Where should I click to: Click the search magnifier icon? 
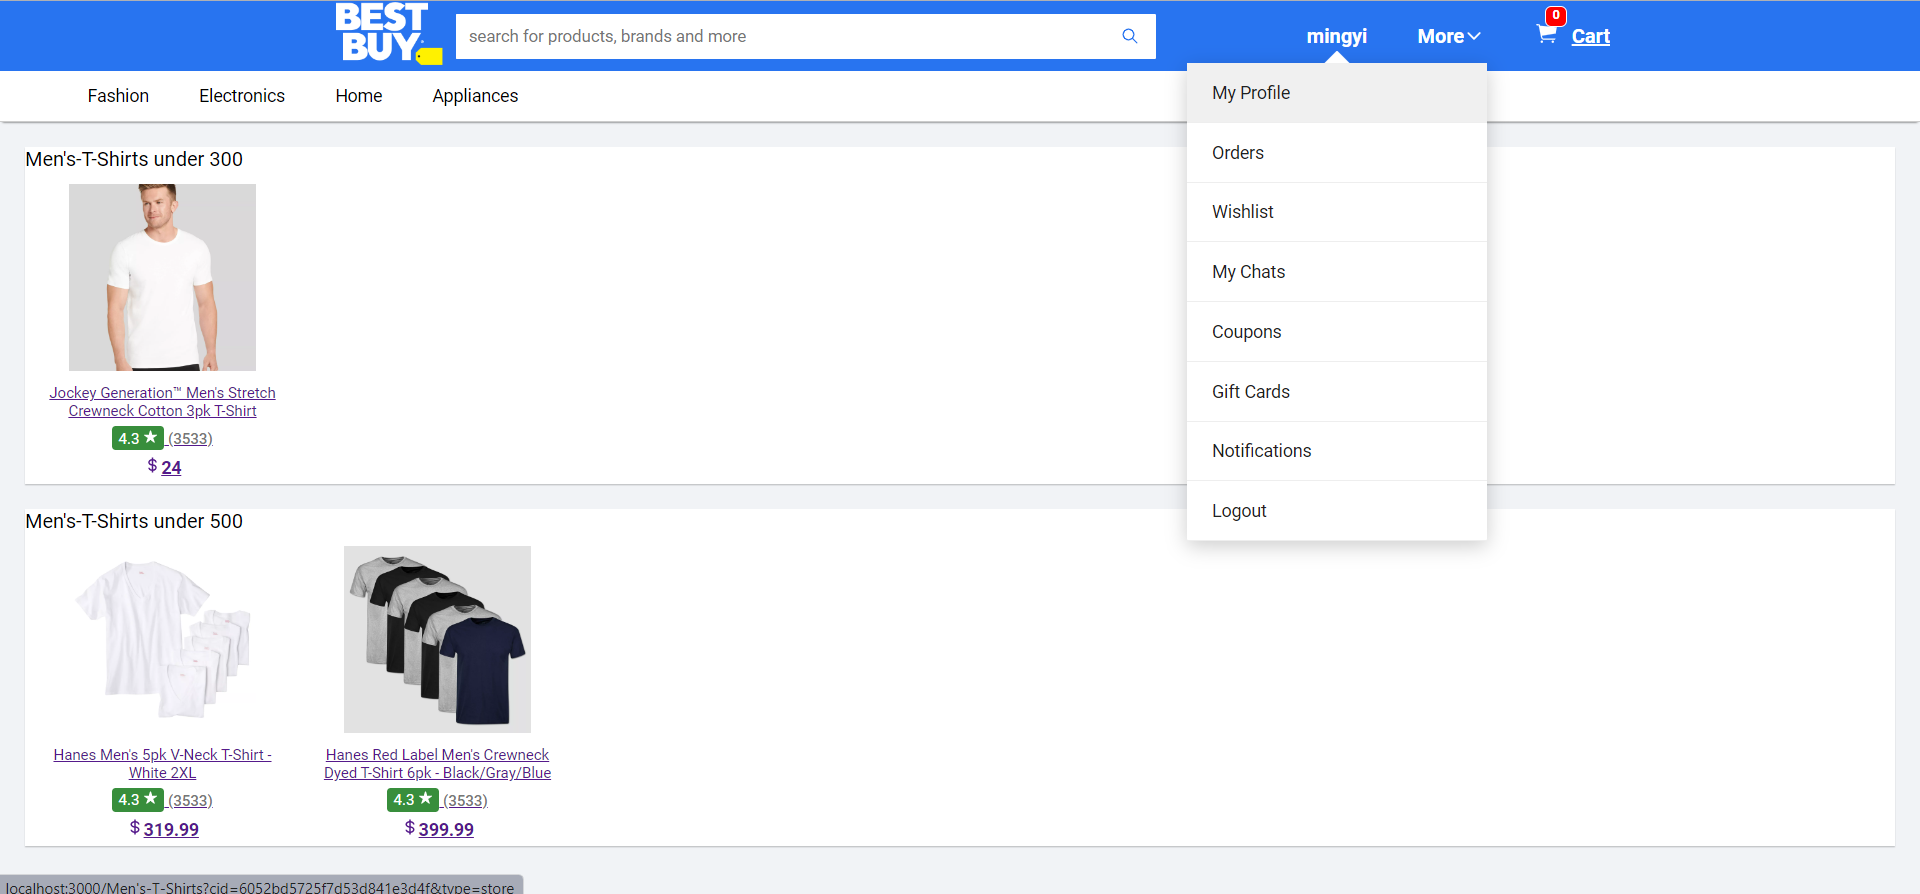click(x=1129, y=36)
